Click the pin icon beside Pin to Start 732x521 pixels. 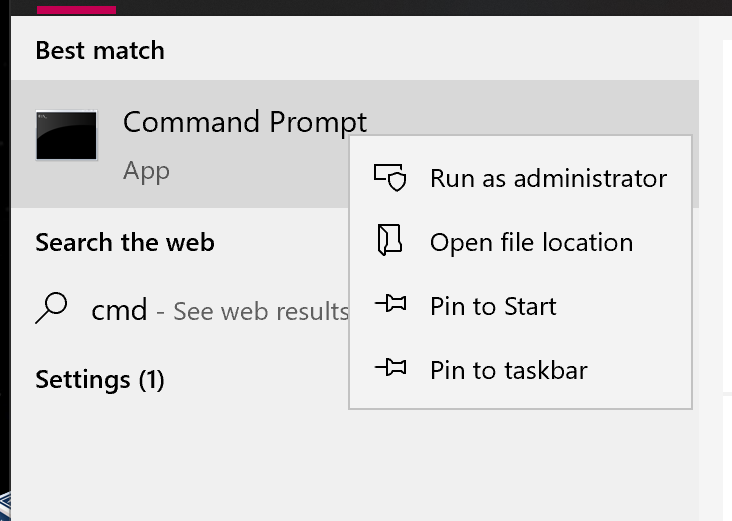point(390,305)
